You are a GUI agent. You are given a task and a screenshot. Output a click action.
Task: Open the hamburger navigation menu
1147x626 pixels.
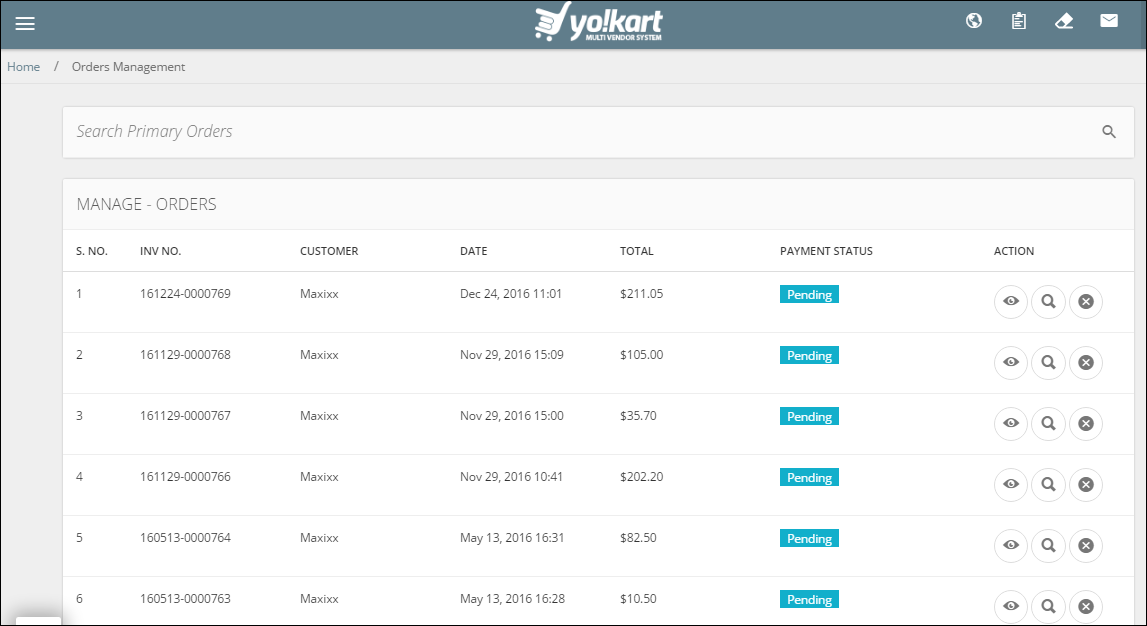point(25,23)
